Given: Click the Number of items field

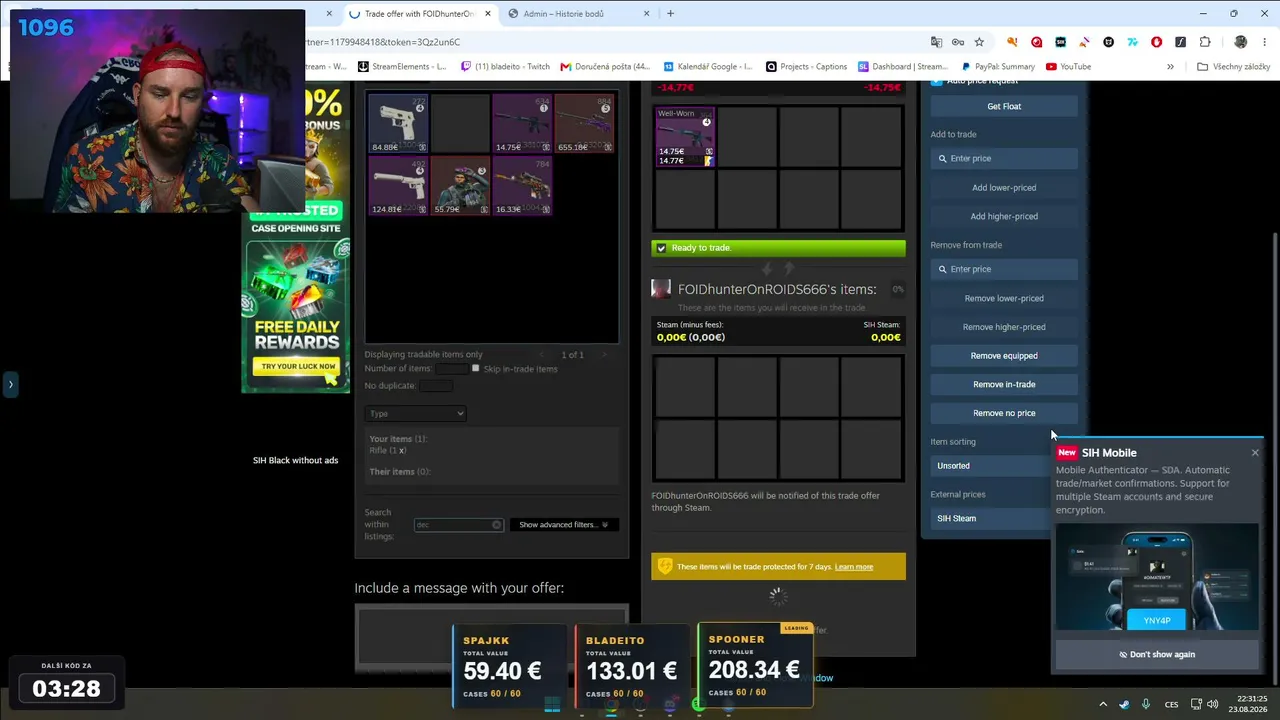Looking at the screenshot, I should 452,369.
